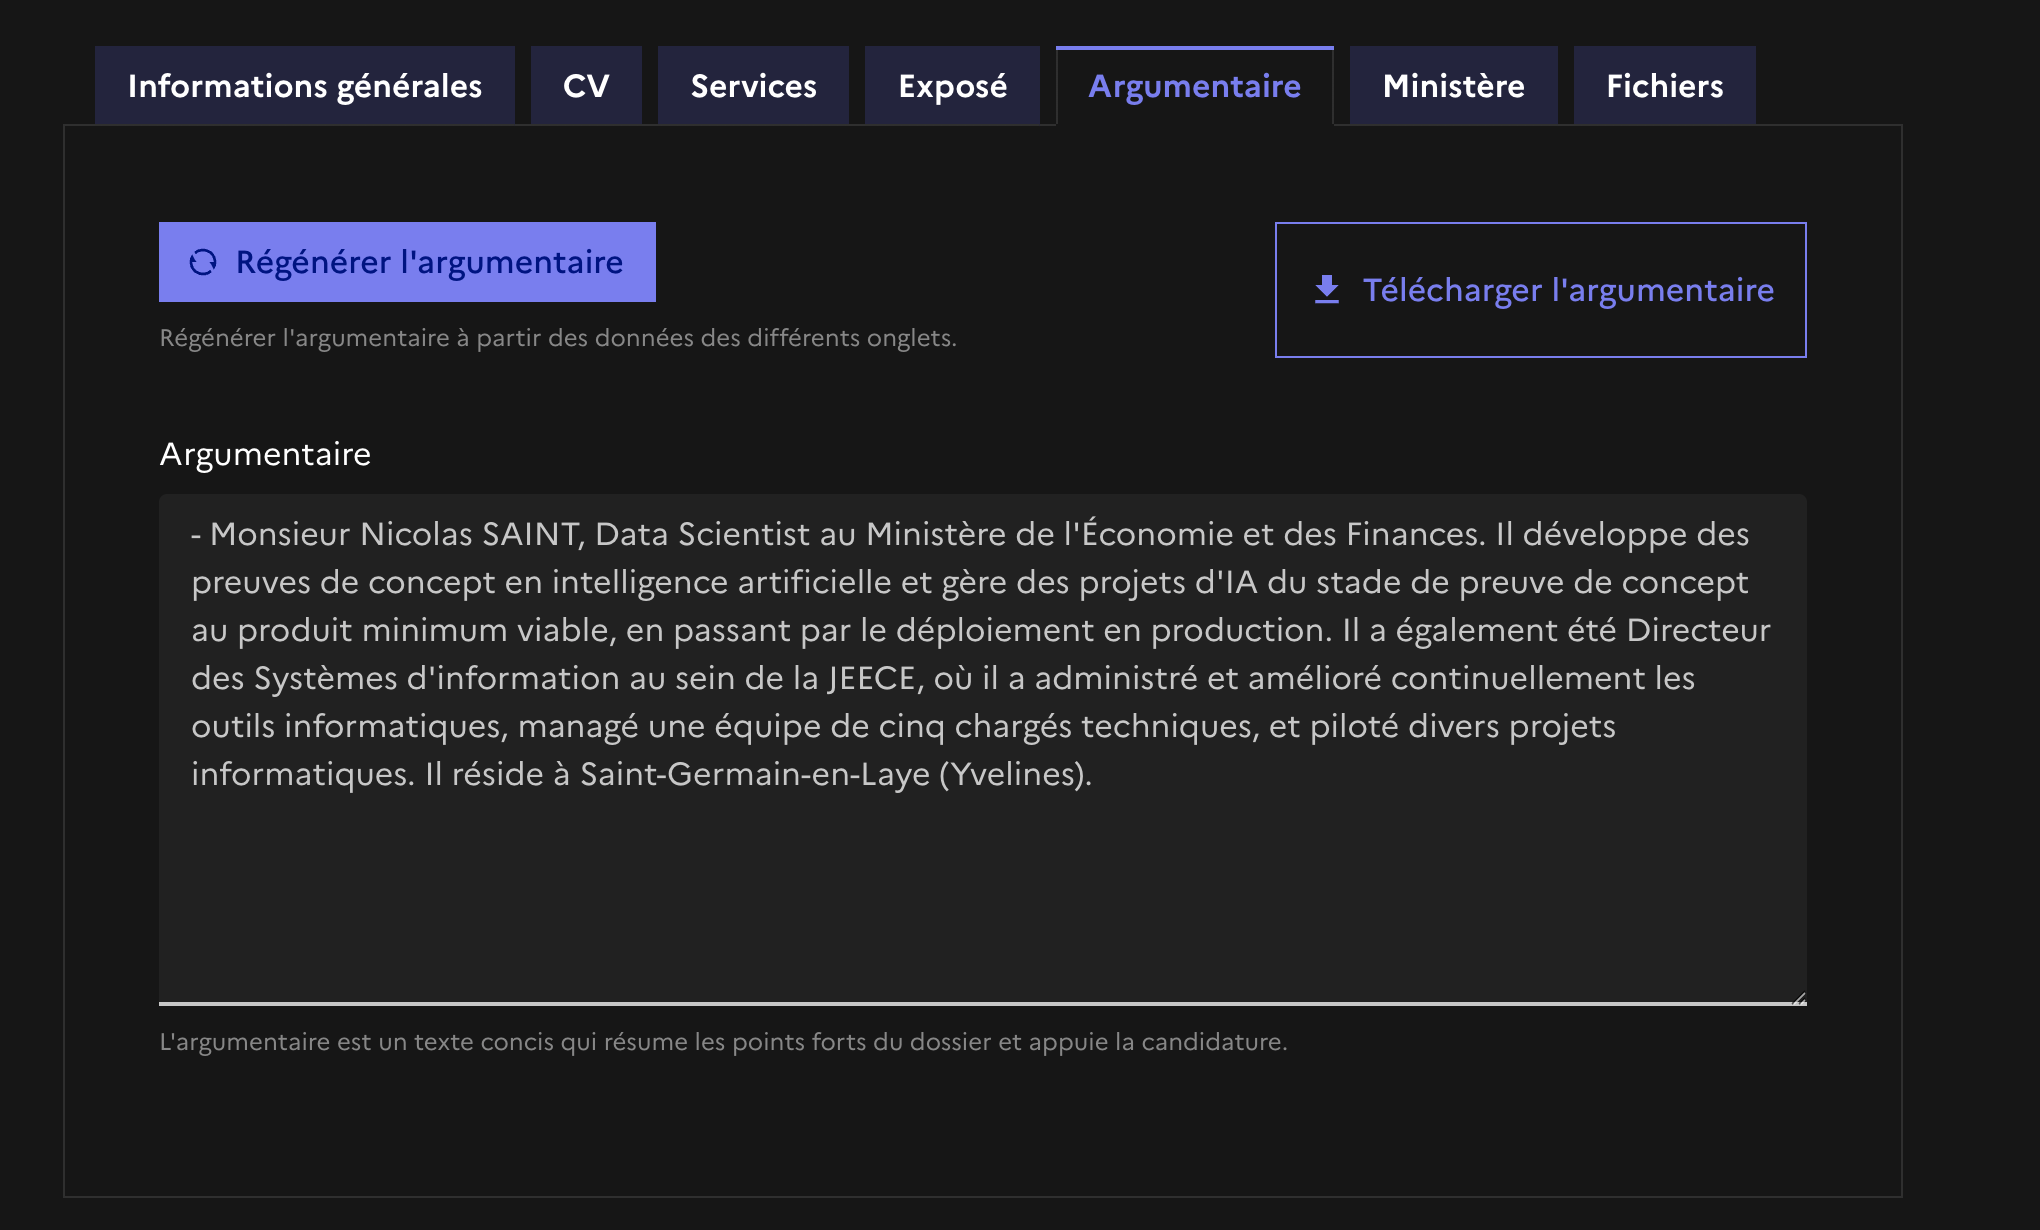Place cursor on the word JEECE
Image resolution: width=2040 pixels, height=1230 pixels.
click(871, 678)
